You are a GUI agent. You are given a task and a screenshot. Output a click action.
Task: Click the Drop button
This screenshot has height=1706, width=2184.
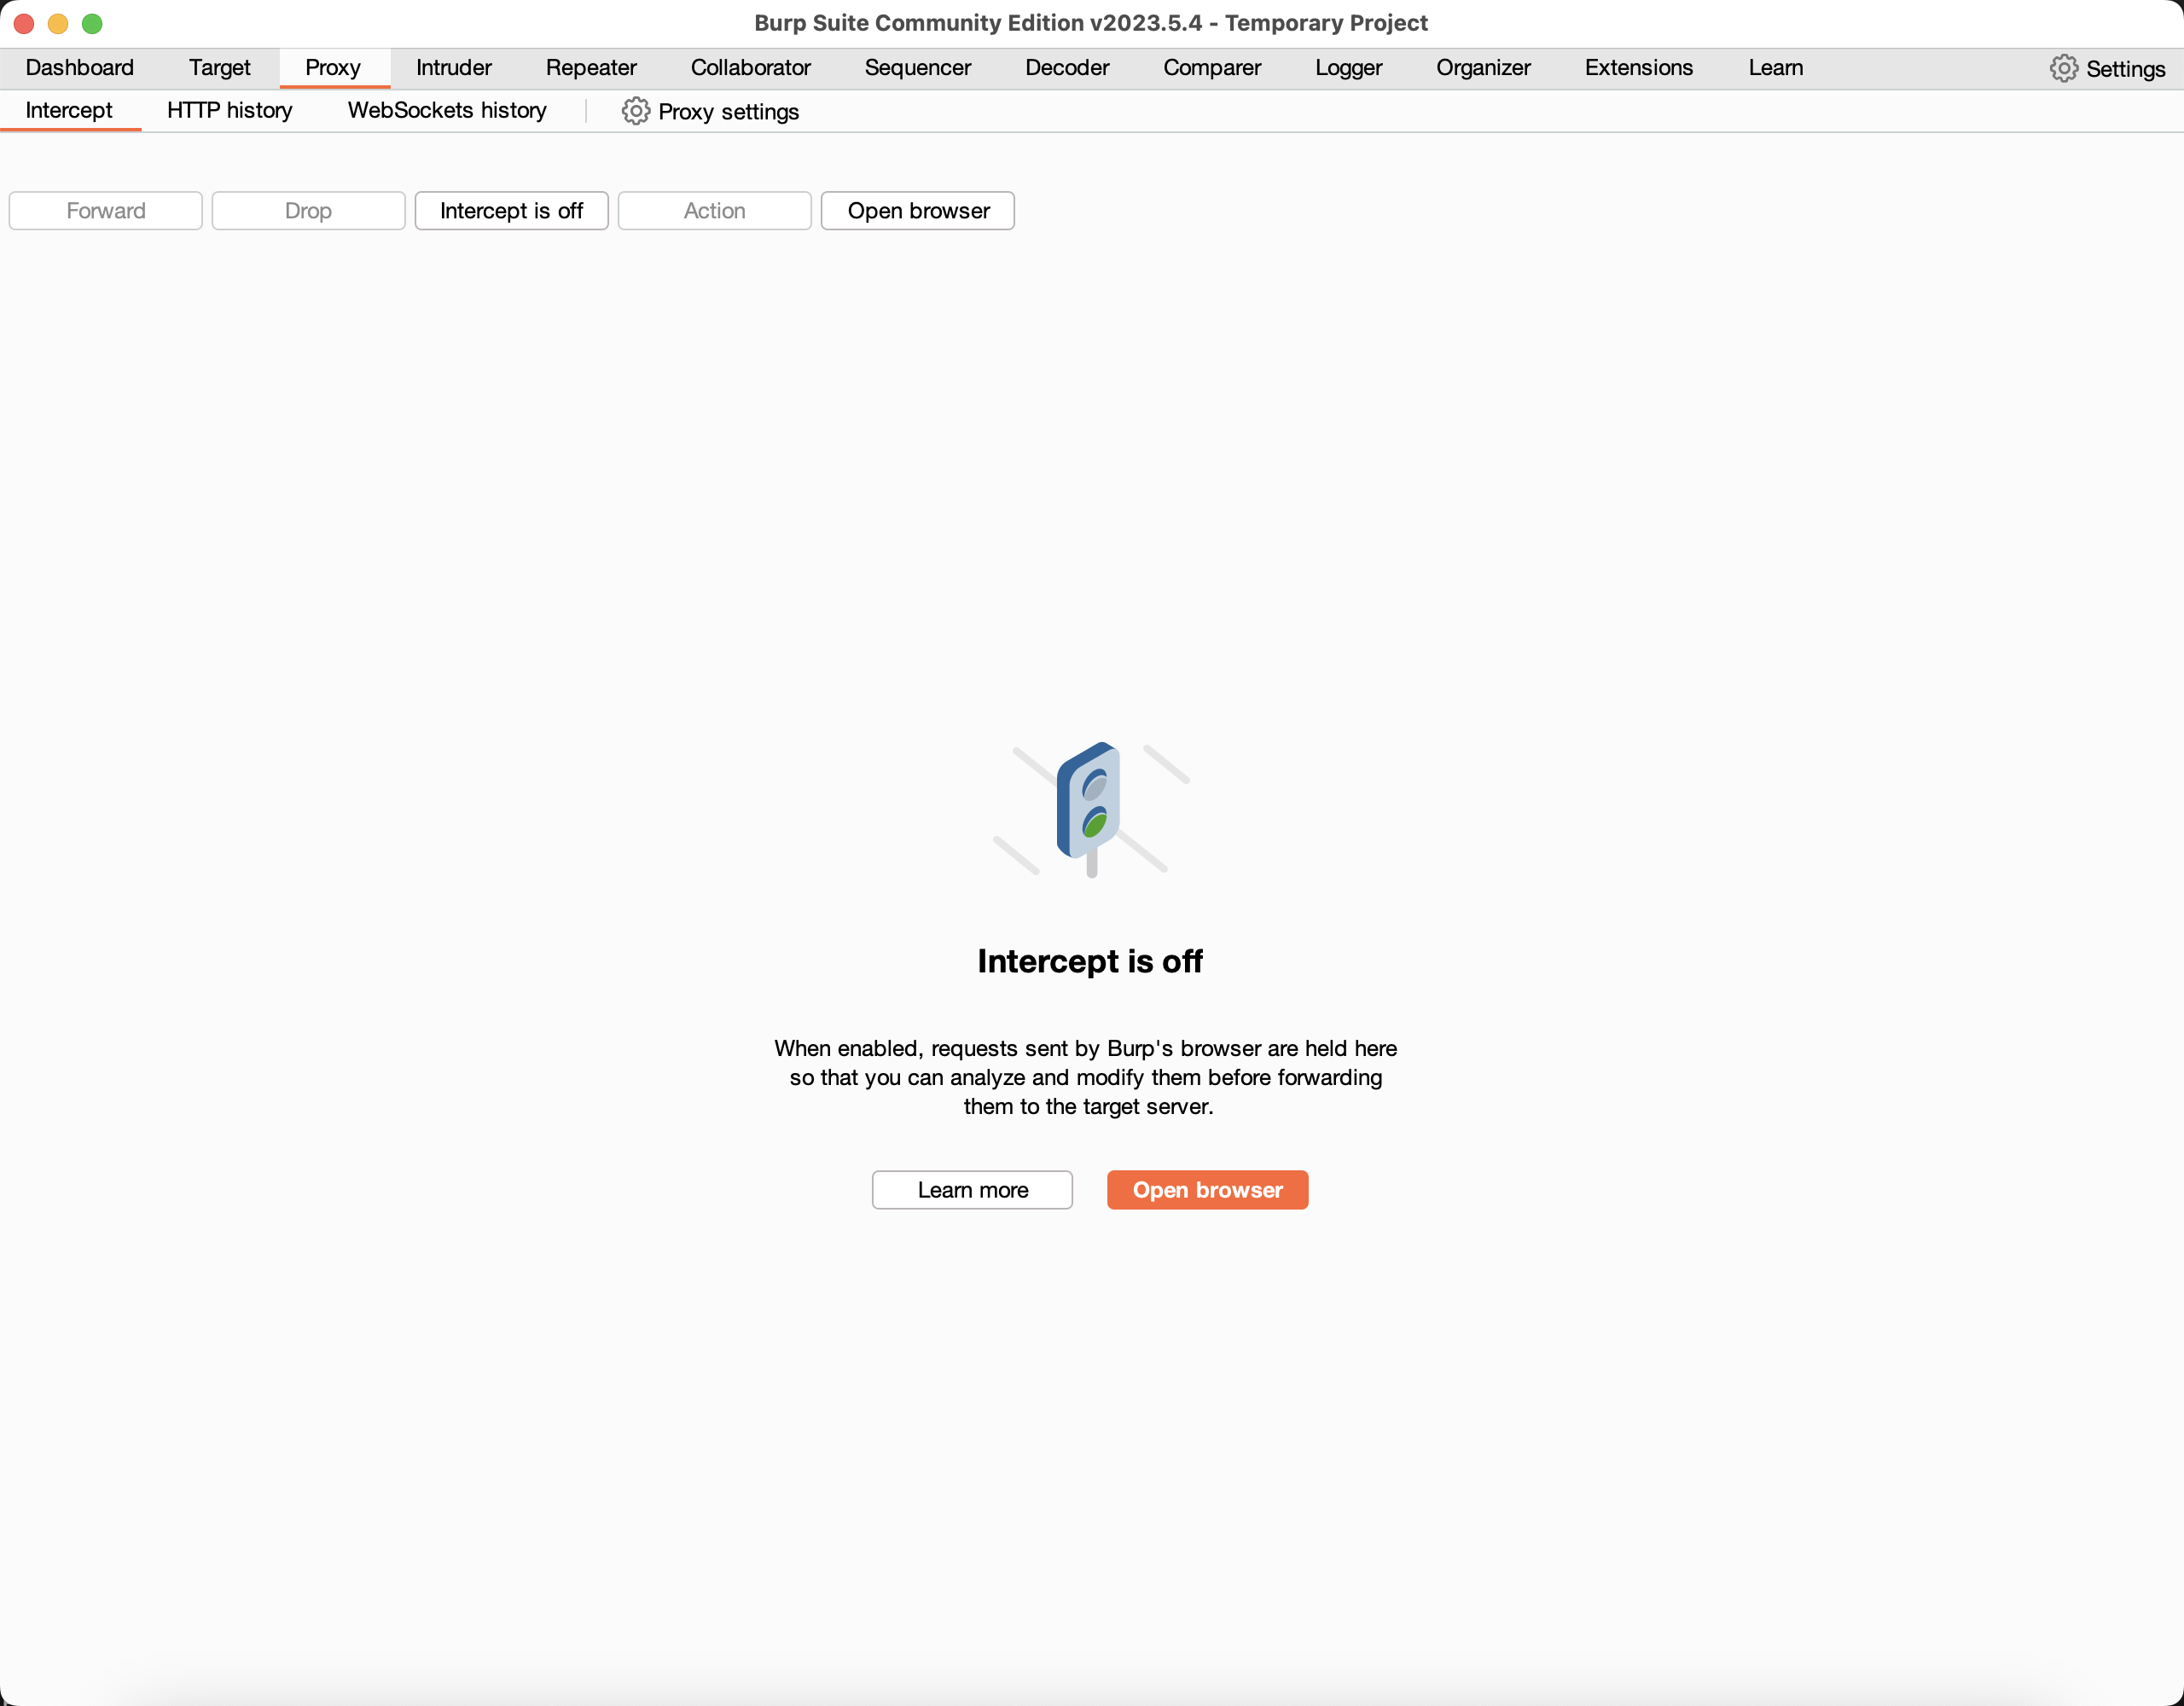point(308,211)
